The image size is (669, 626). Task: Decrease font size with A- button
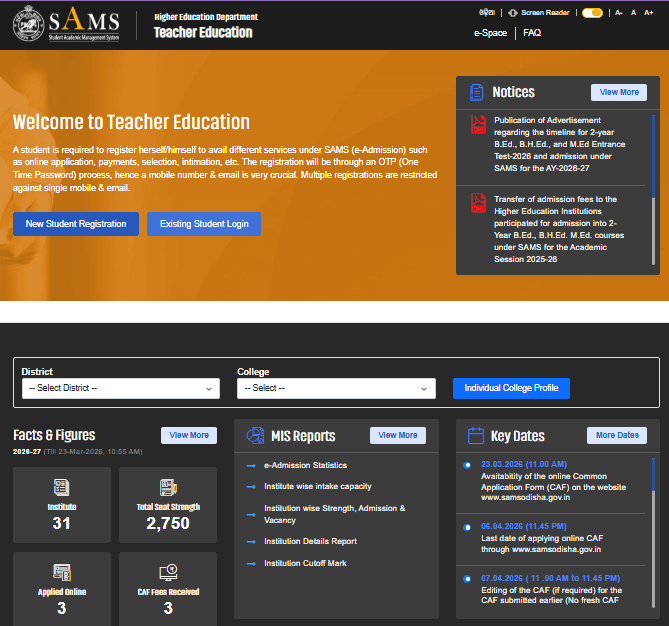pos(619,13)
